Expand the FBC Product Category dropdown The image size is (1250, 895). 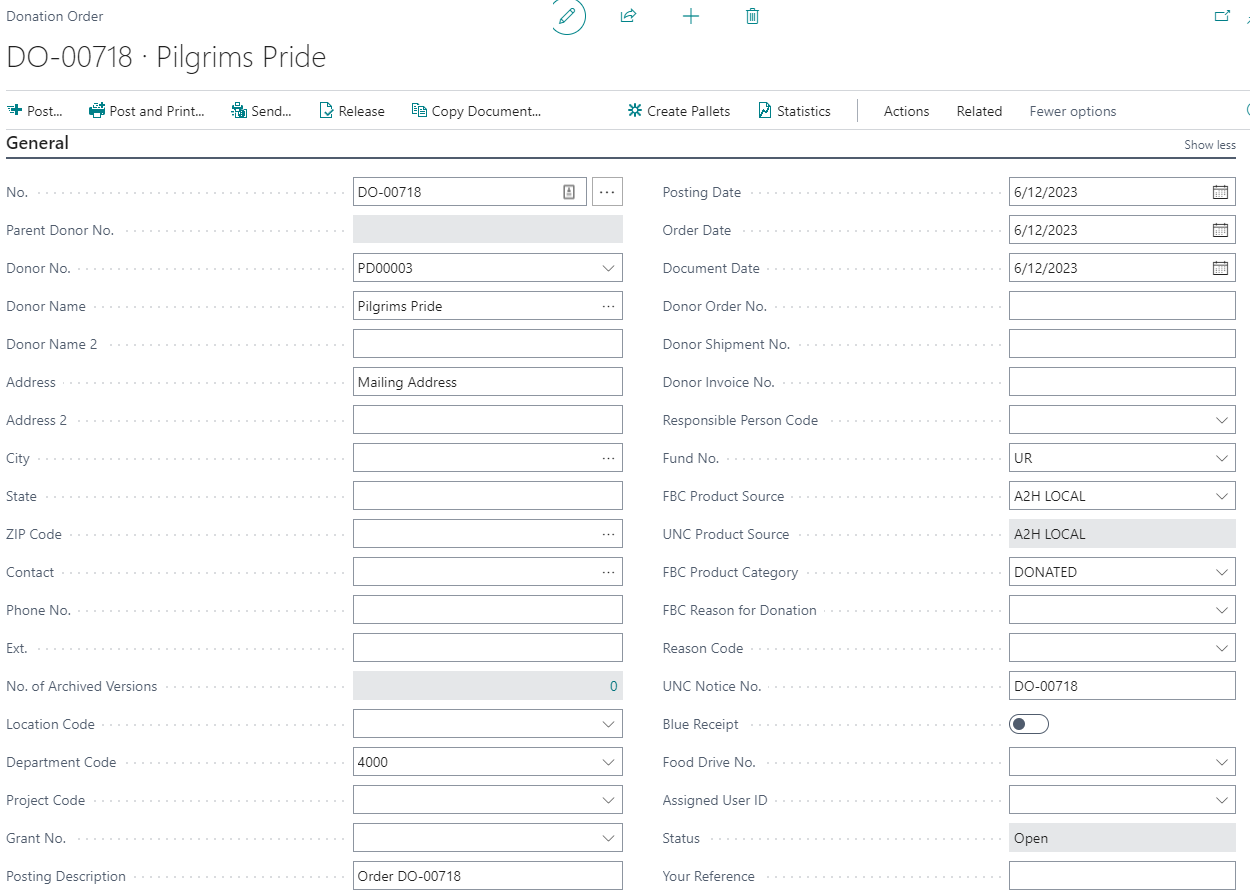[x=1221, y=572]
